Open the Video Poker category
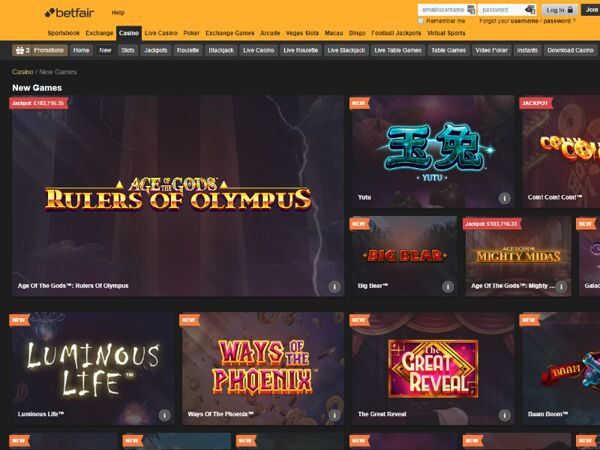 491,49
